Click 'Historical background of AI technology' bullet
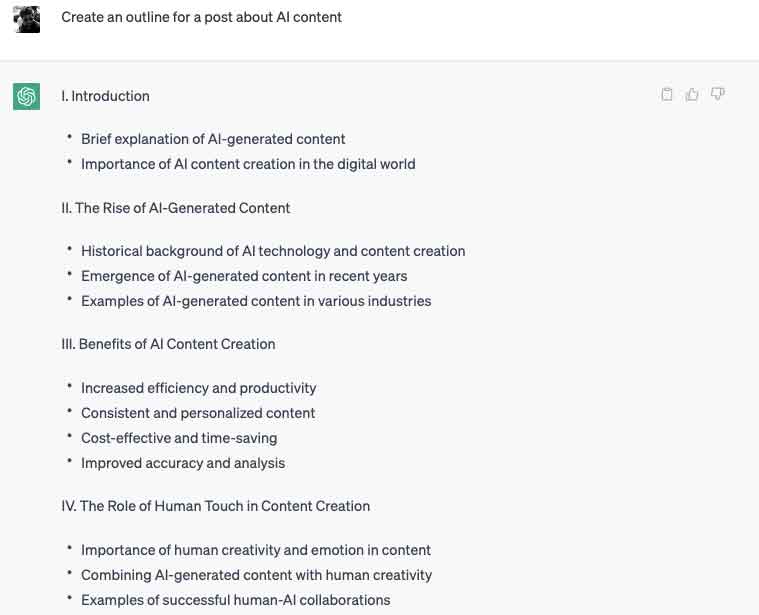This screenshot has height=615, width=759. click(x=273, y=251)
